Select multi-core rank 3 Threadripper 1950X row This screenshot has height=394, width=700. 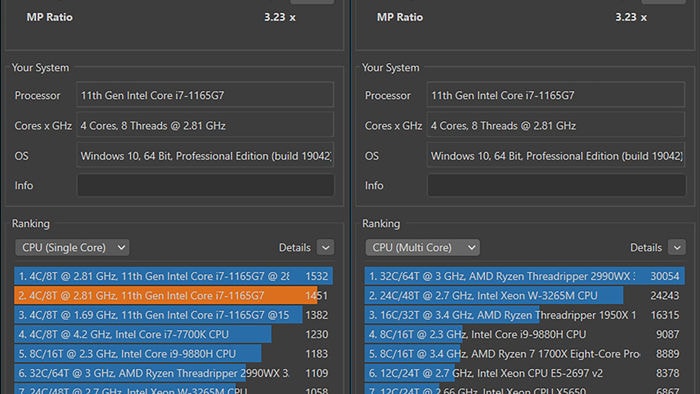pos(524,315)
